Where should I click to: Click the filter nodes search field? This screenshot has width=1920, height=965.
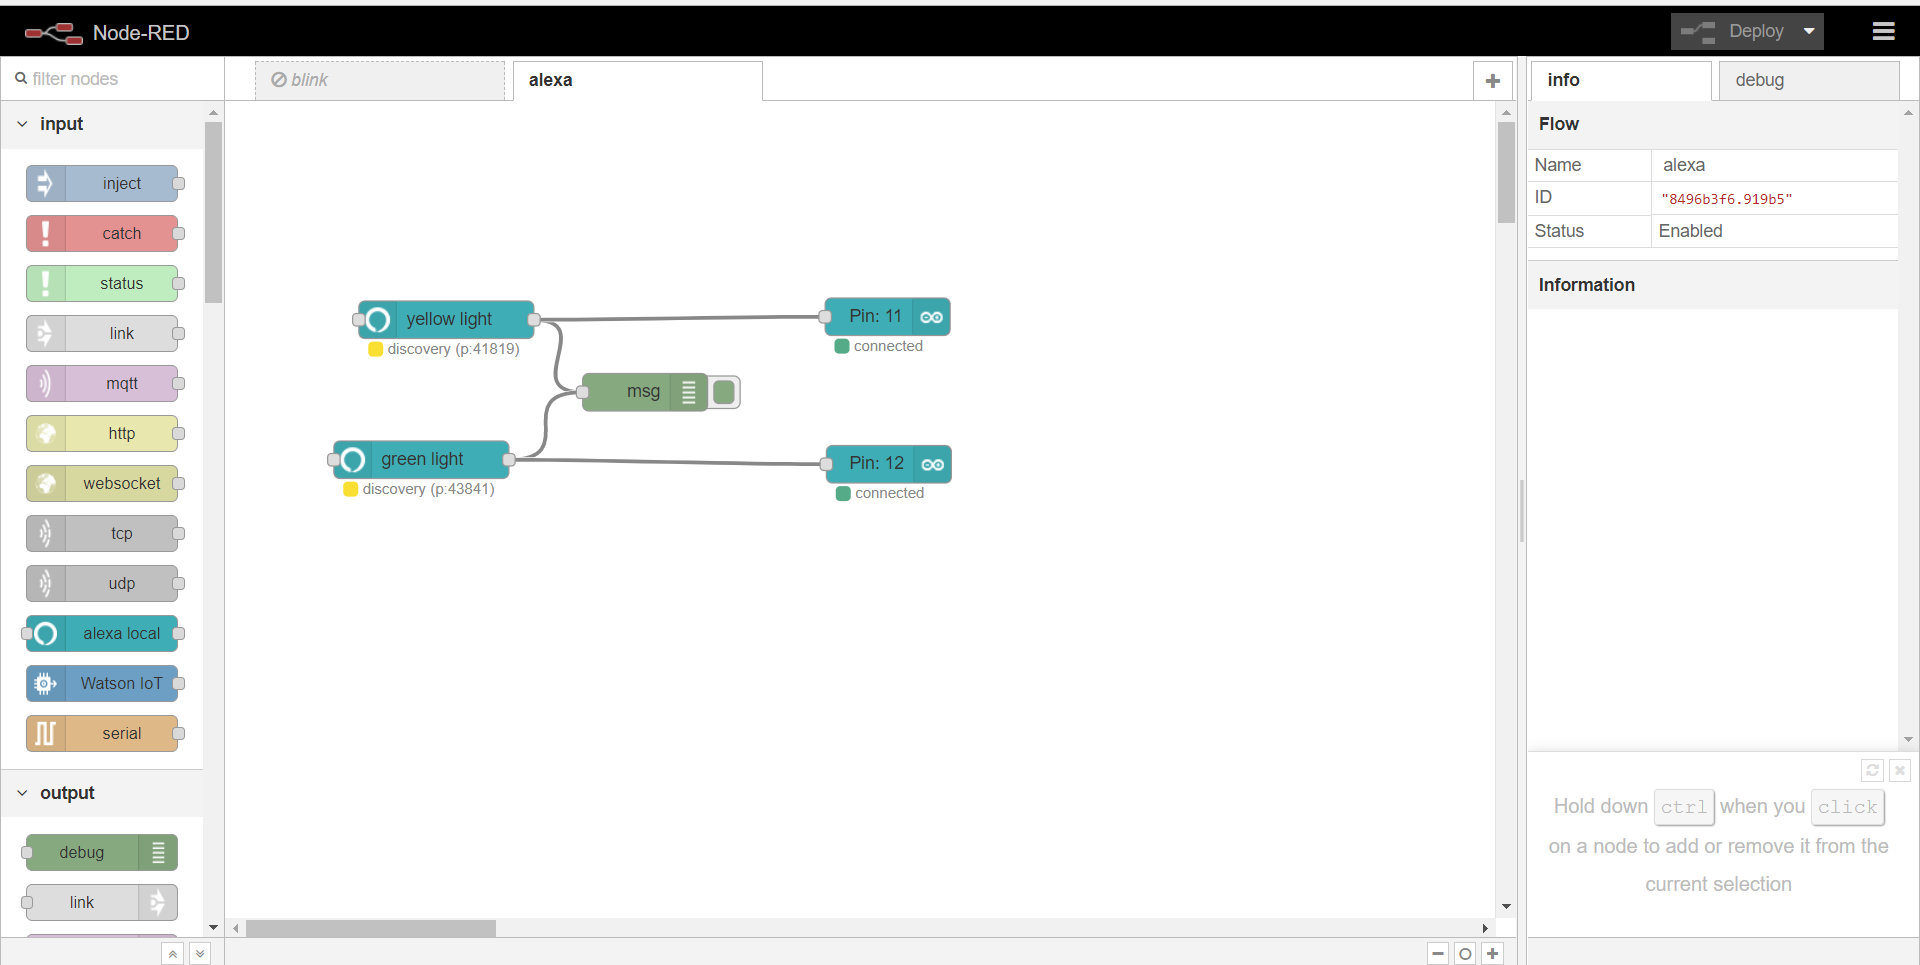point(100,78)
